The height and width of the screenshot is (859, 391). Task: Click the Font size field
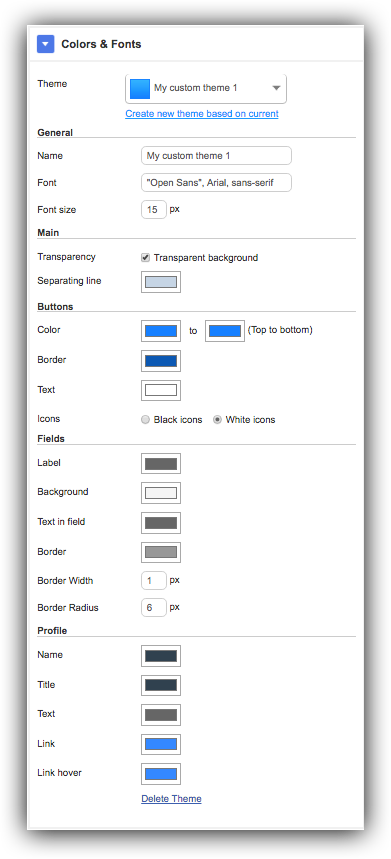click(154, 209)
